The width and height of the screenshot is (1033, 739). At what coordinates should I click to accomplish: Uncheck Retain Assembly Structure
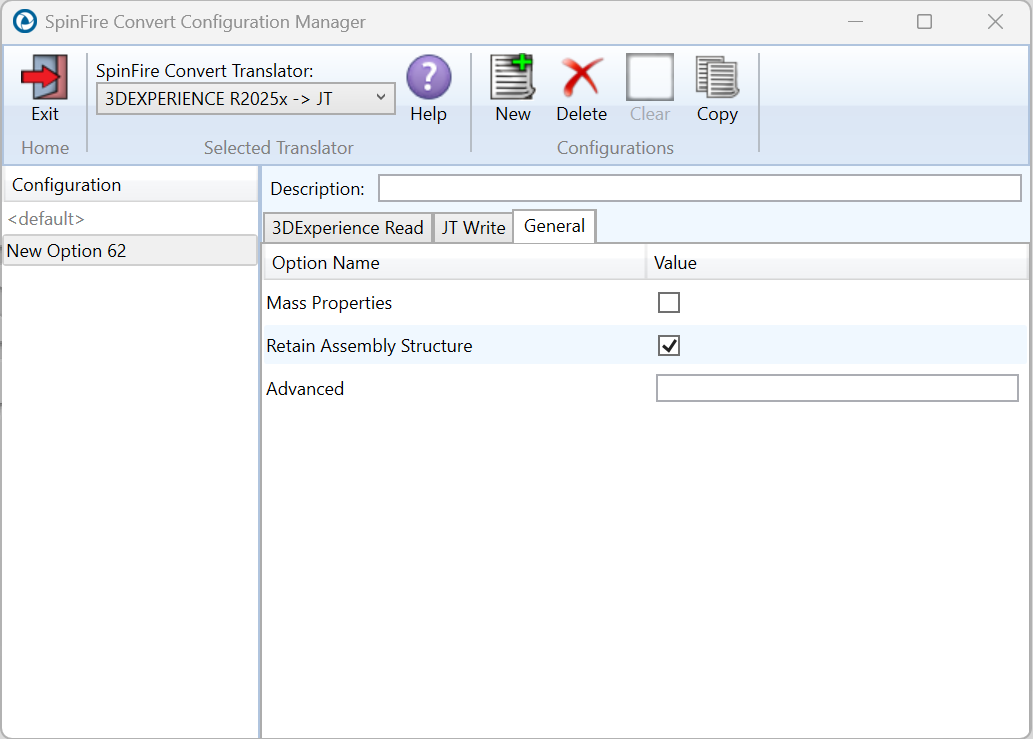pyautogui.click(x=669, y=346)
